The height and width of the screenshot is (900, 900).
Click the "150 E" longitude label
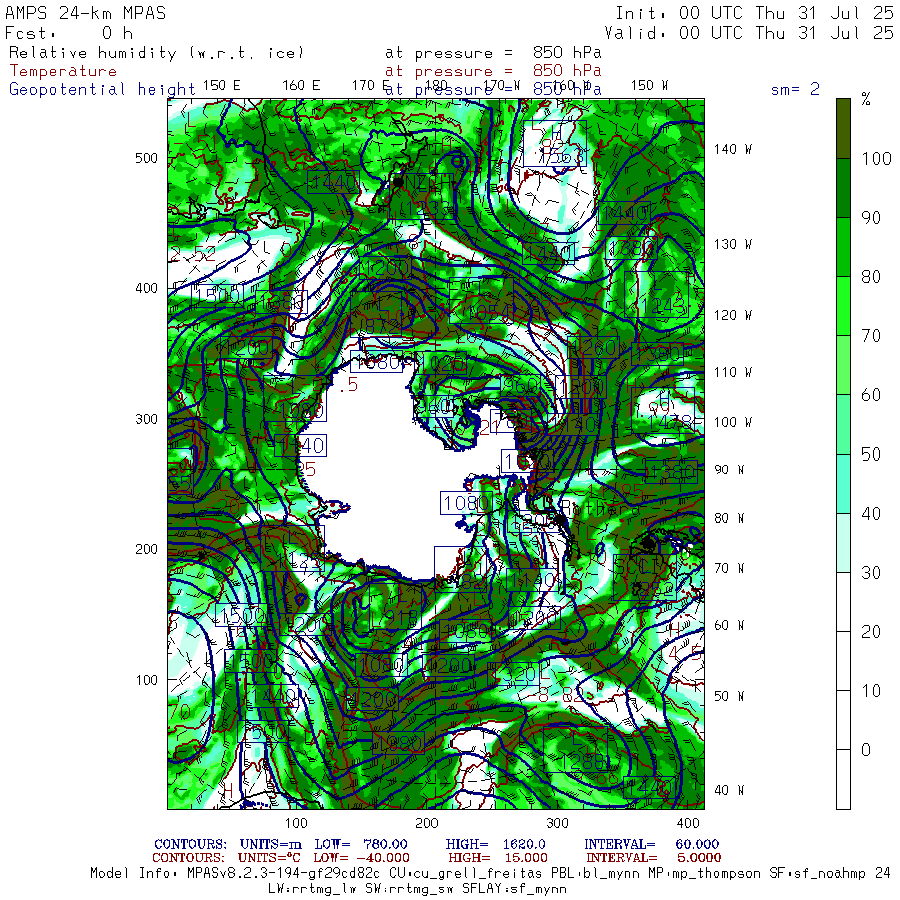222,86
